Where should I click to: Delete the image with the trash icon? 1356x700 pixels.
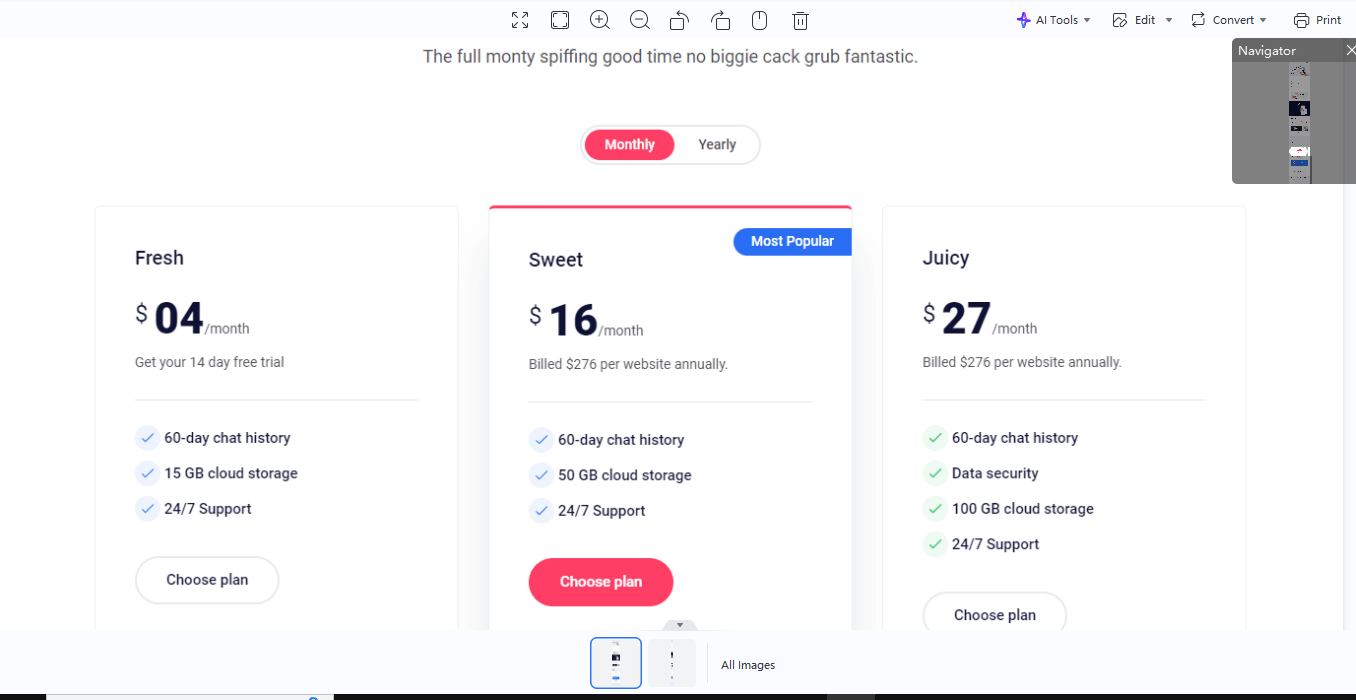[800, 19]
